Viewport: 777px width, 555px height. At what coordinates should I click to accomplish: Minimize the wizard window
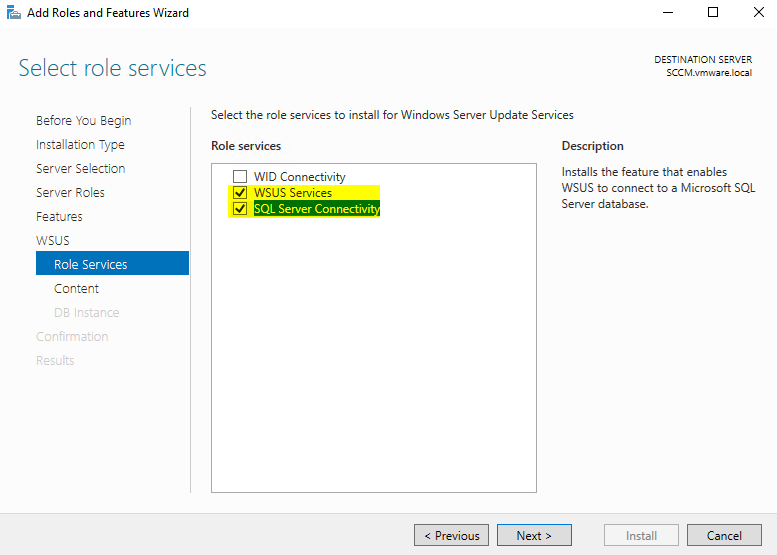(667, 13)
